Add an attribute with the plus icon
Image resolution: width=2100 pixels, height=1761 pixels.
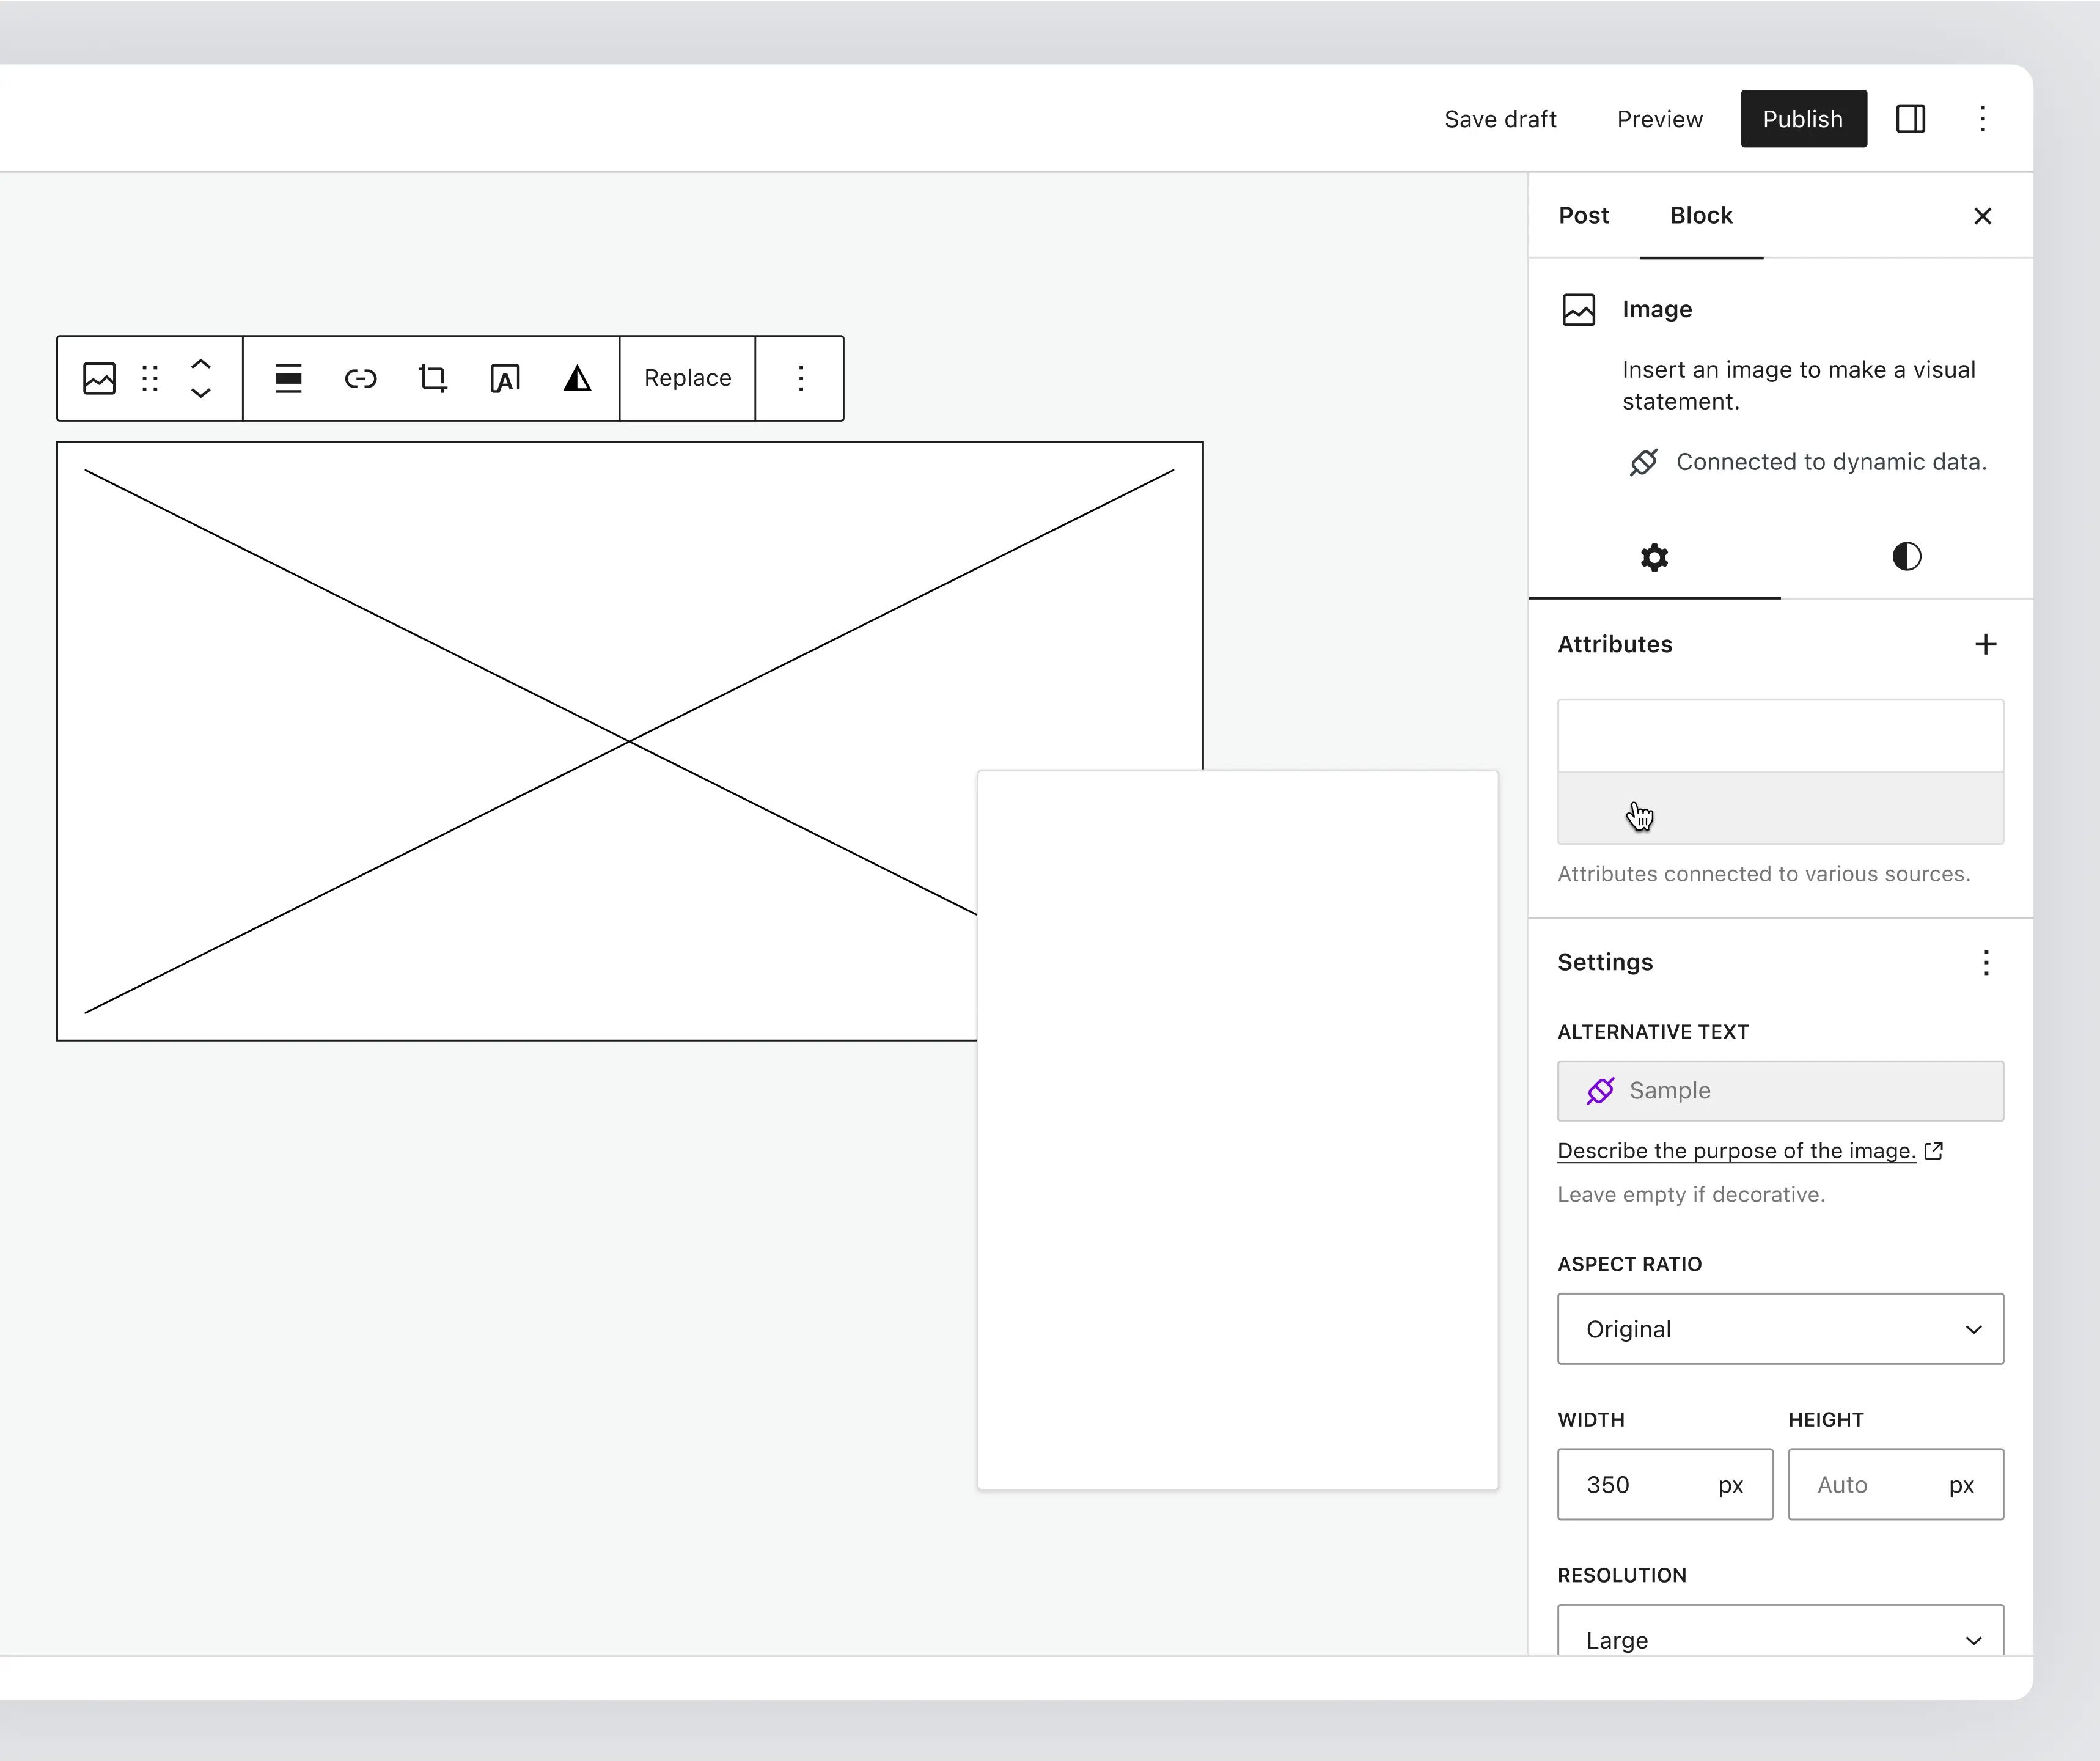tap(1985, 645)
